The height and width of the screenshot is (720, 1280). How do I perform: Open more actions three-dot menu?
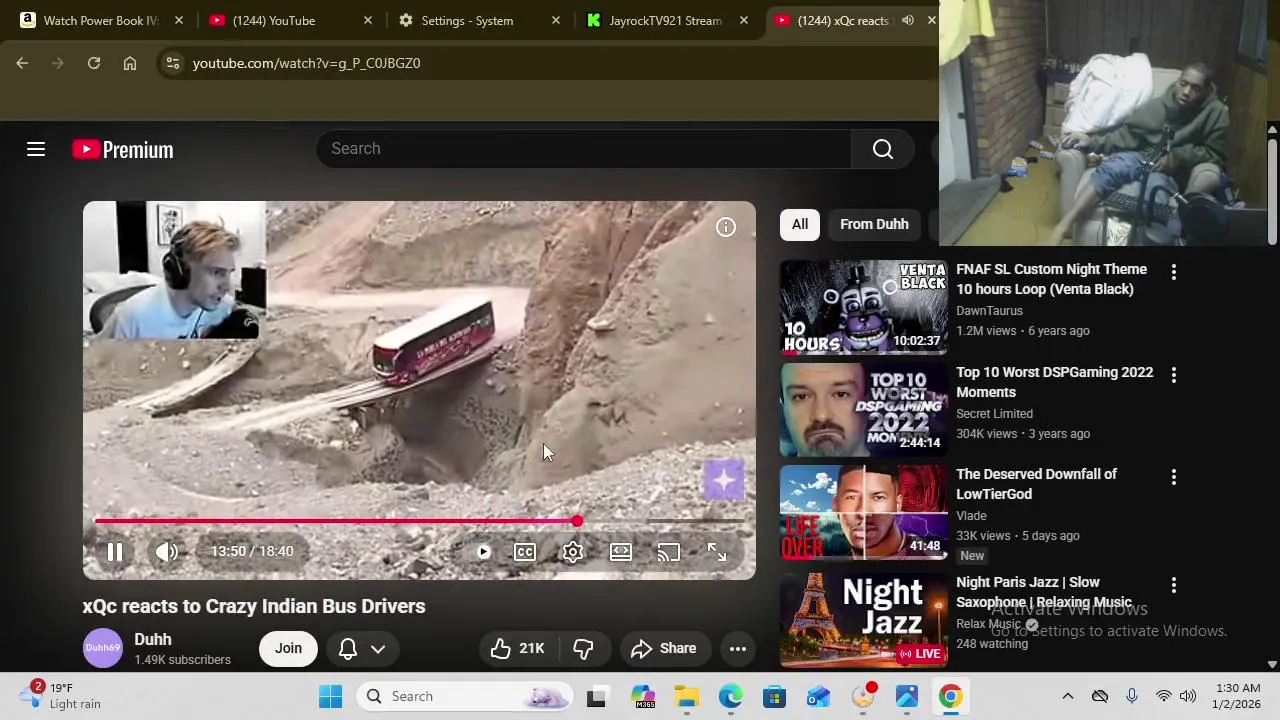tap(738, 648)
